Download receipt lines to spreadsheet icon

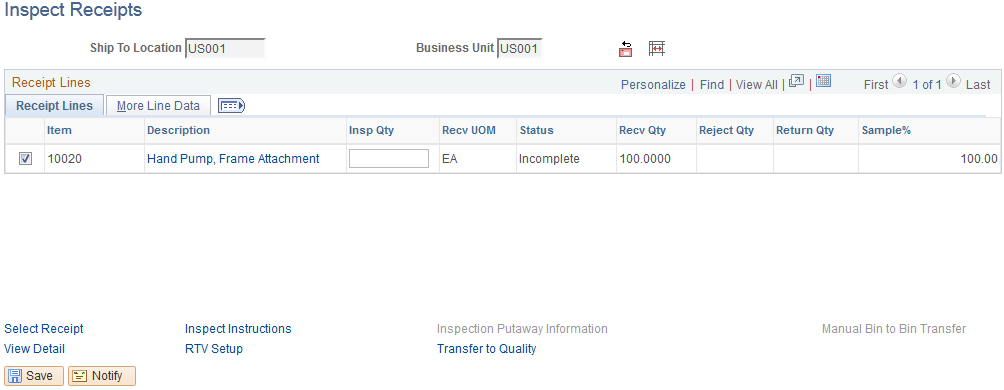click(824, 81)
